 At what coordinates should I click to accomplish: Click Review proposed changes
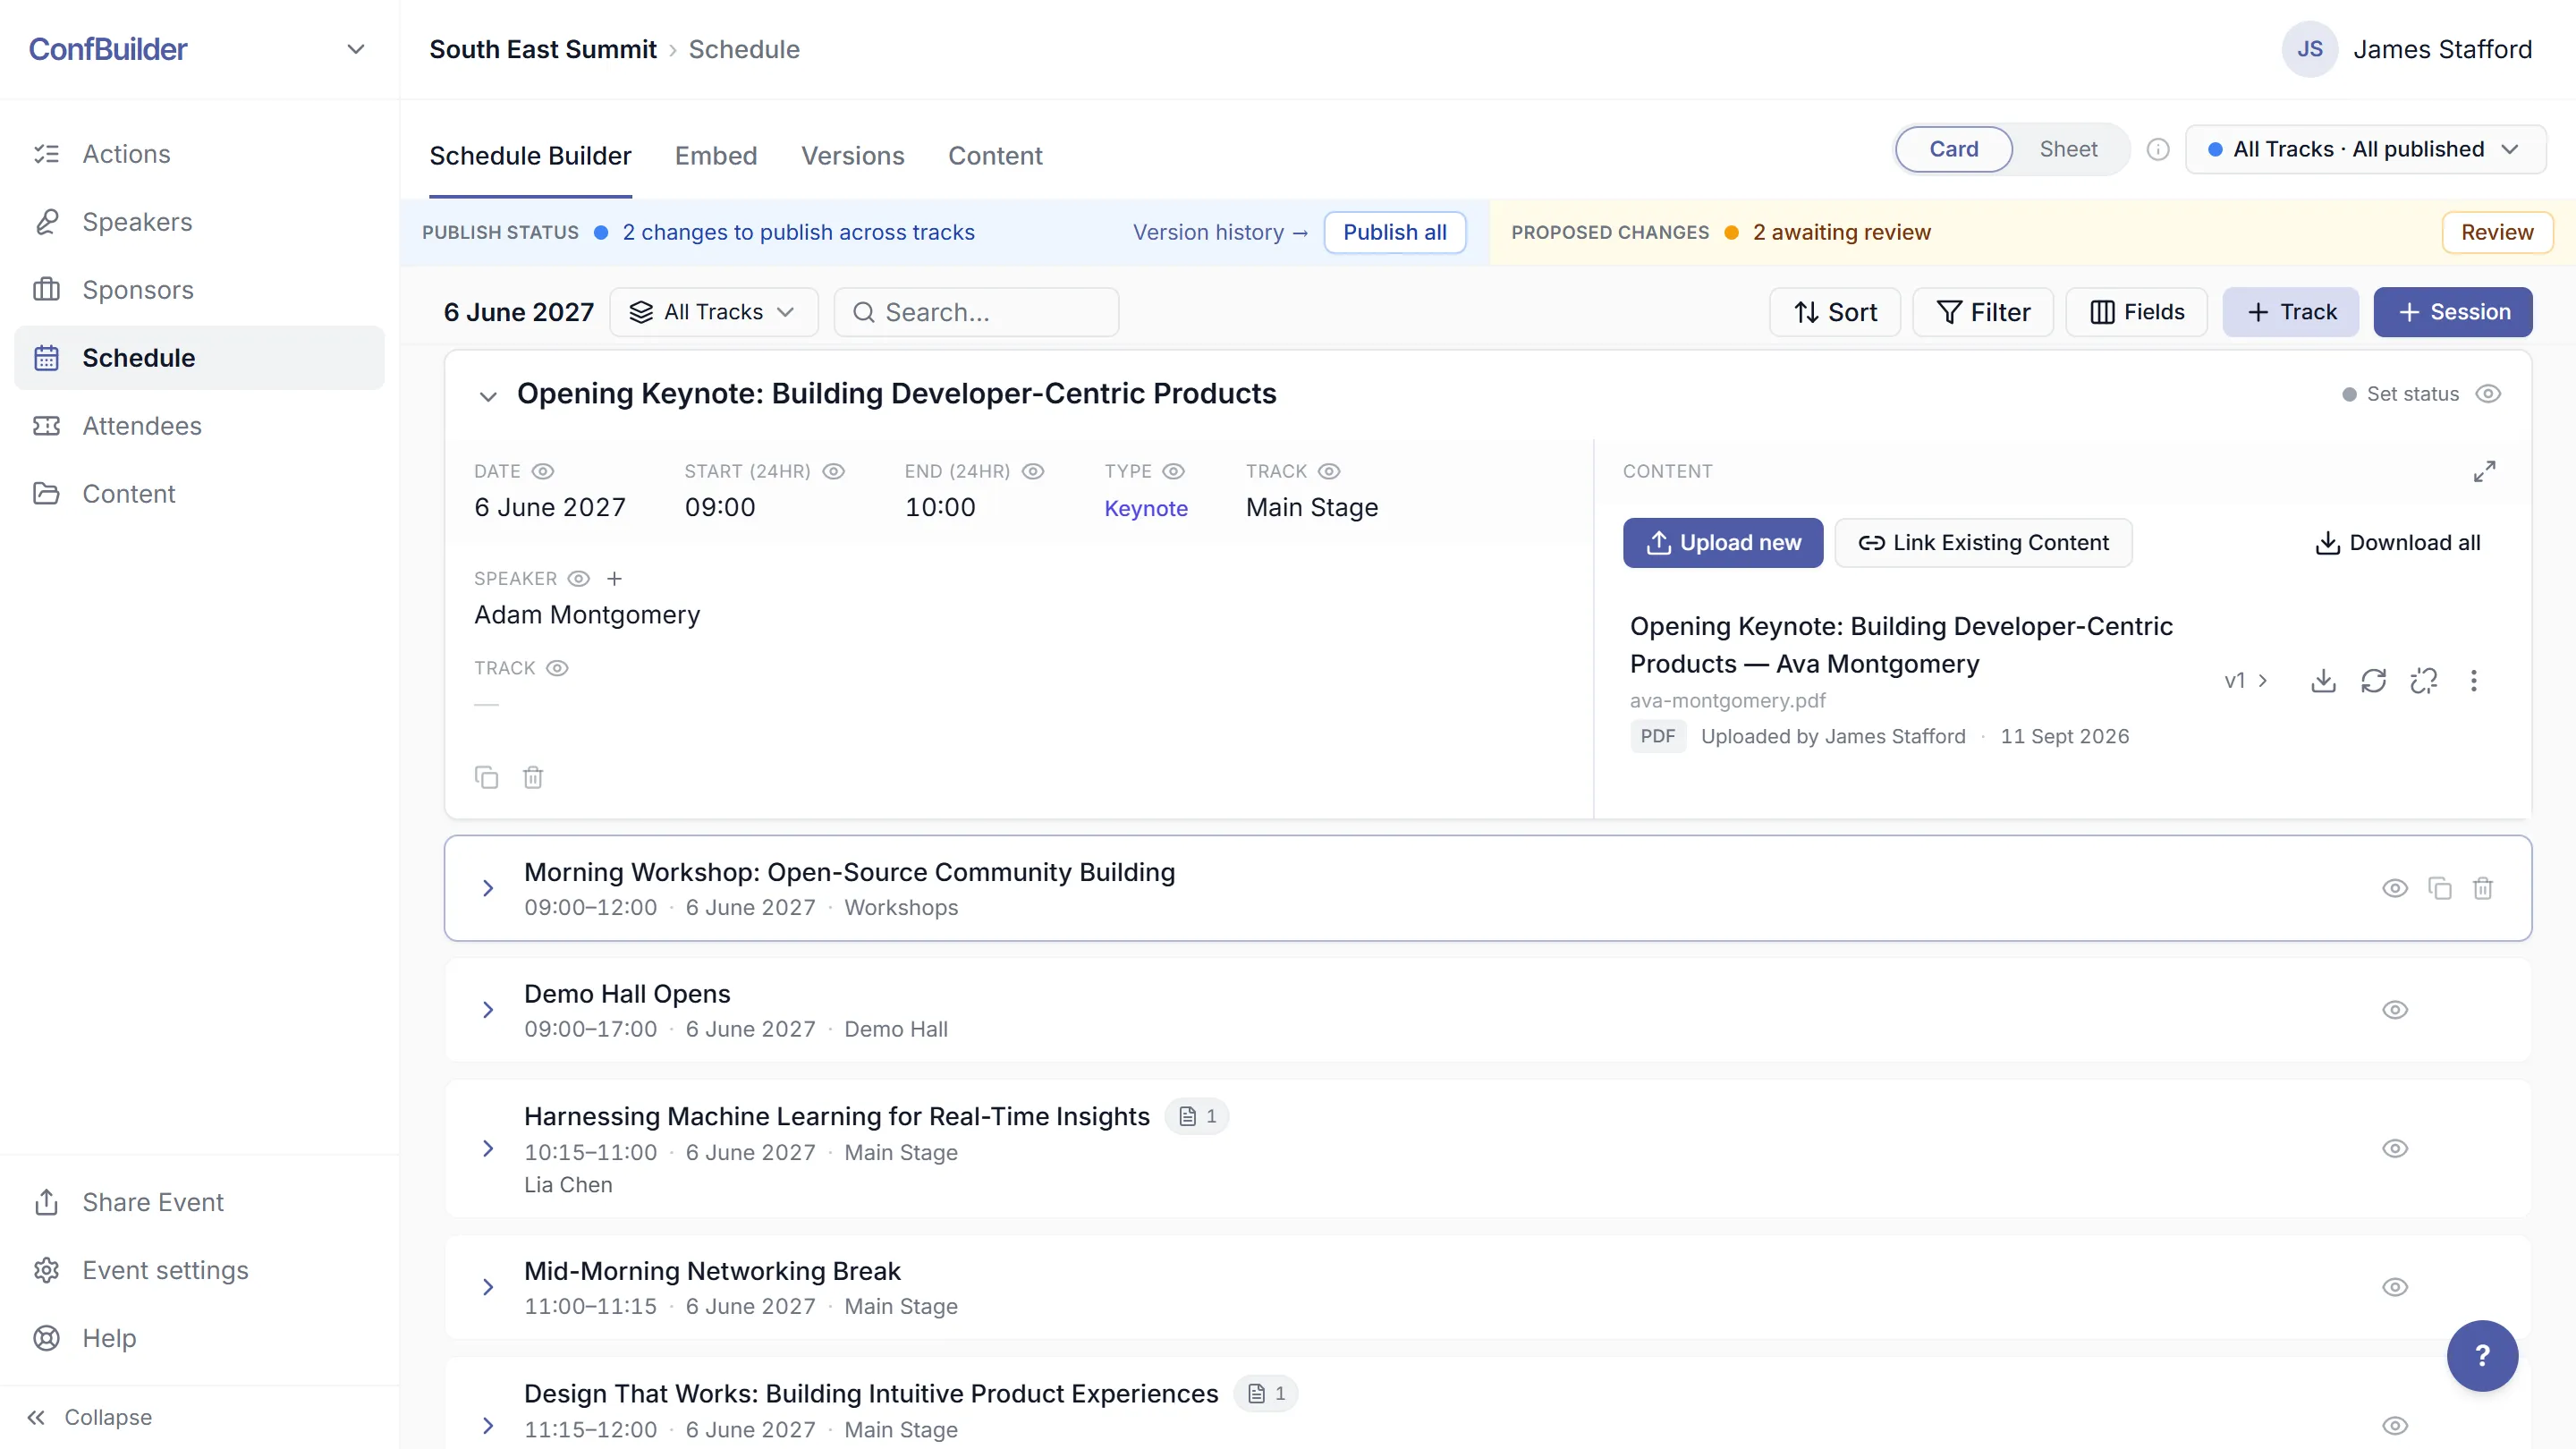tap(2497, 232)
